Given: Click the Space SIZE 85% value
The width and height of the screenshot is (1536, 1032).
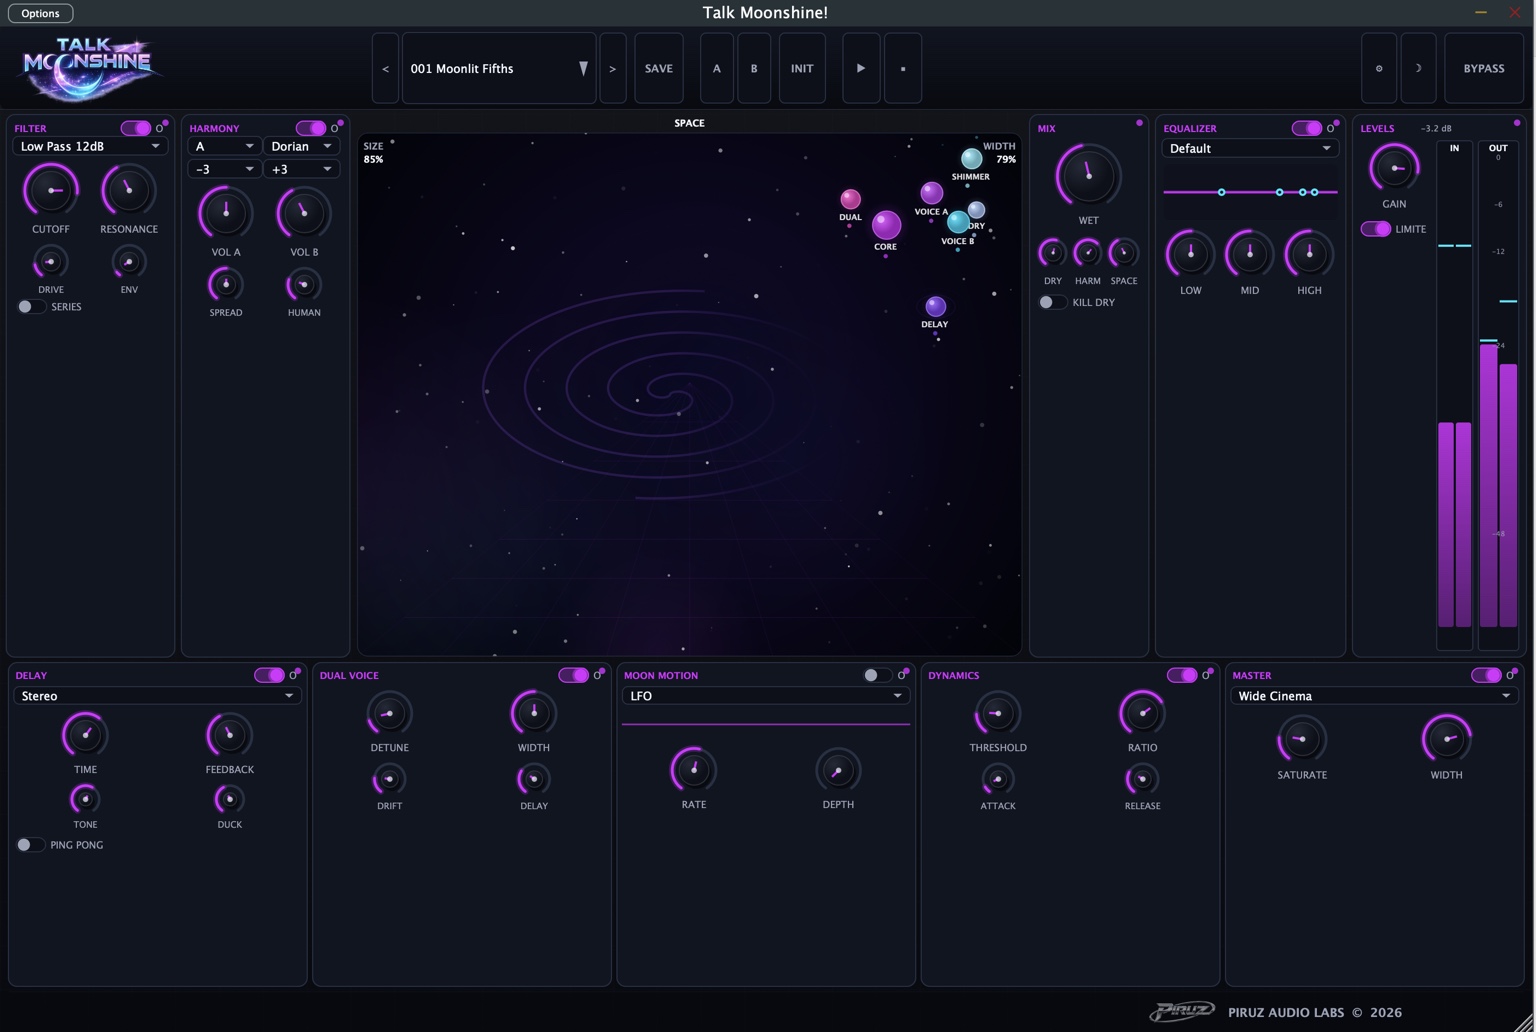Looking at the screenshot, I should pyautogui.click(x=373, y=159).
